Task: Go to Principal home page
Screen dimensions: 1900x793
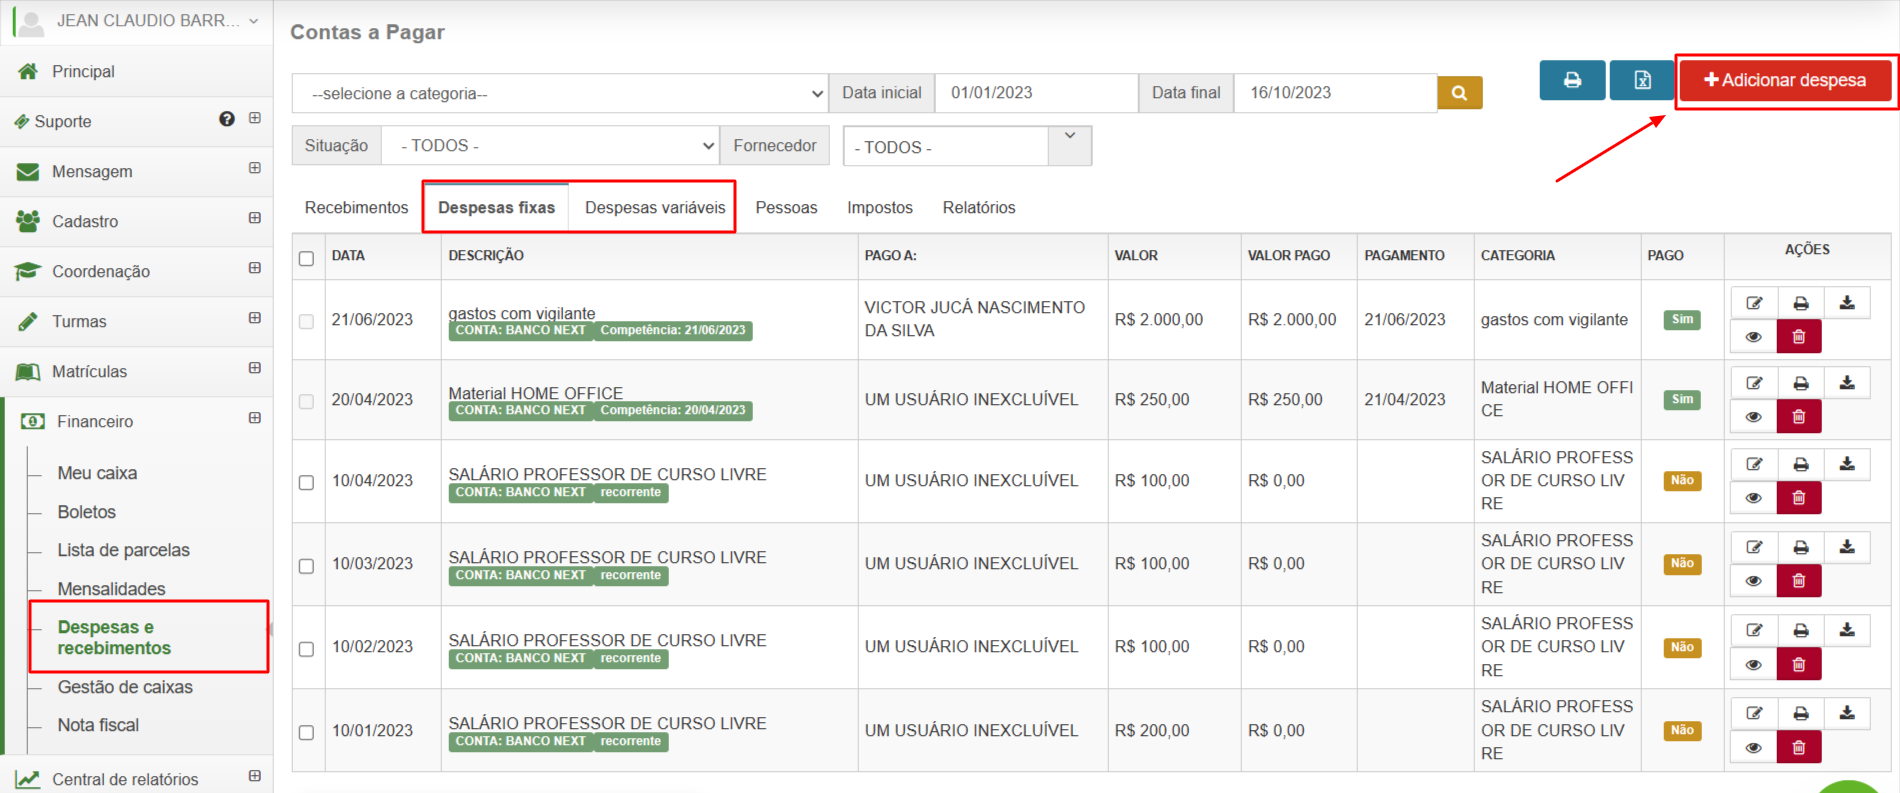Action: tap(83, 71)
